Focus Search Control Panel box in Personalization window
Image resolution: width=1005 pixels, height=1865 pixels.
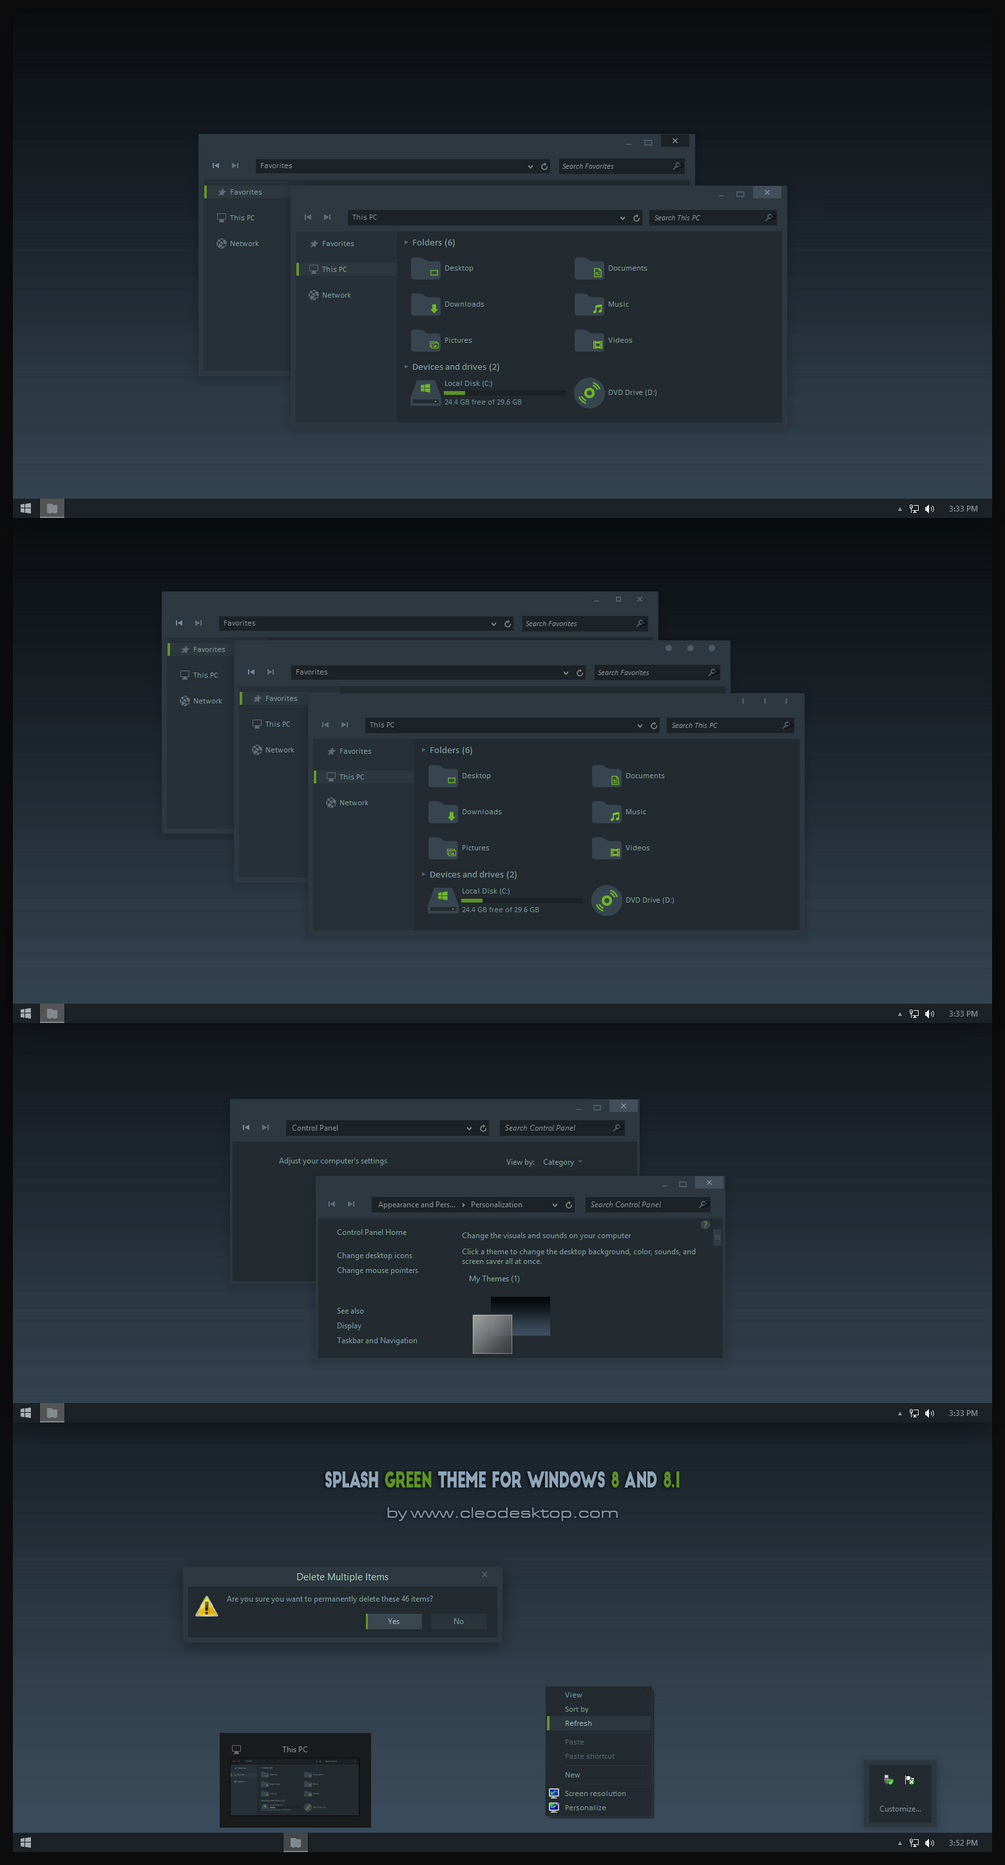click(x=648, y=1205)
